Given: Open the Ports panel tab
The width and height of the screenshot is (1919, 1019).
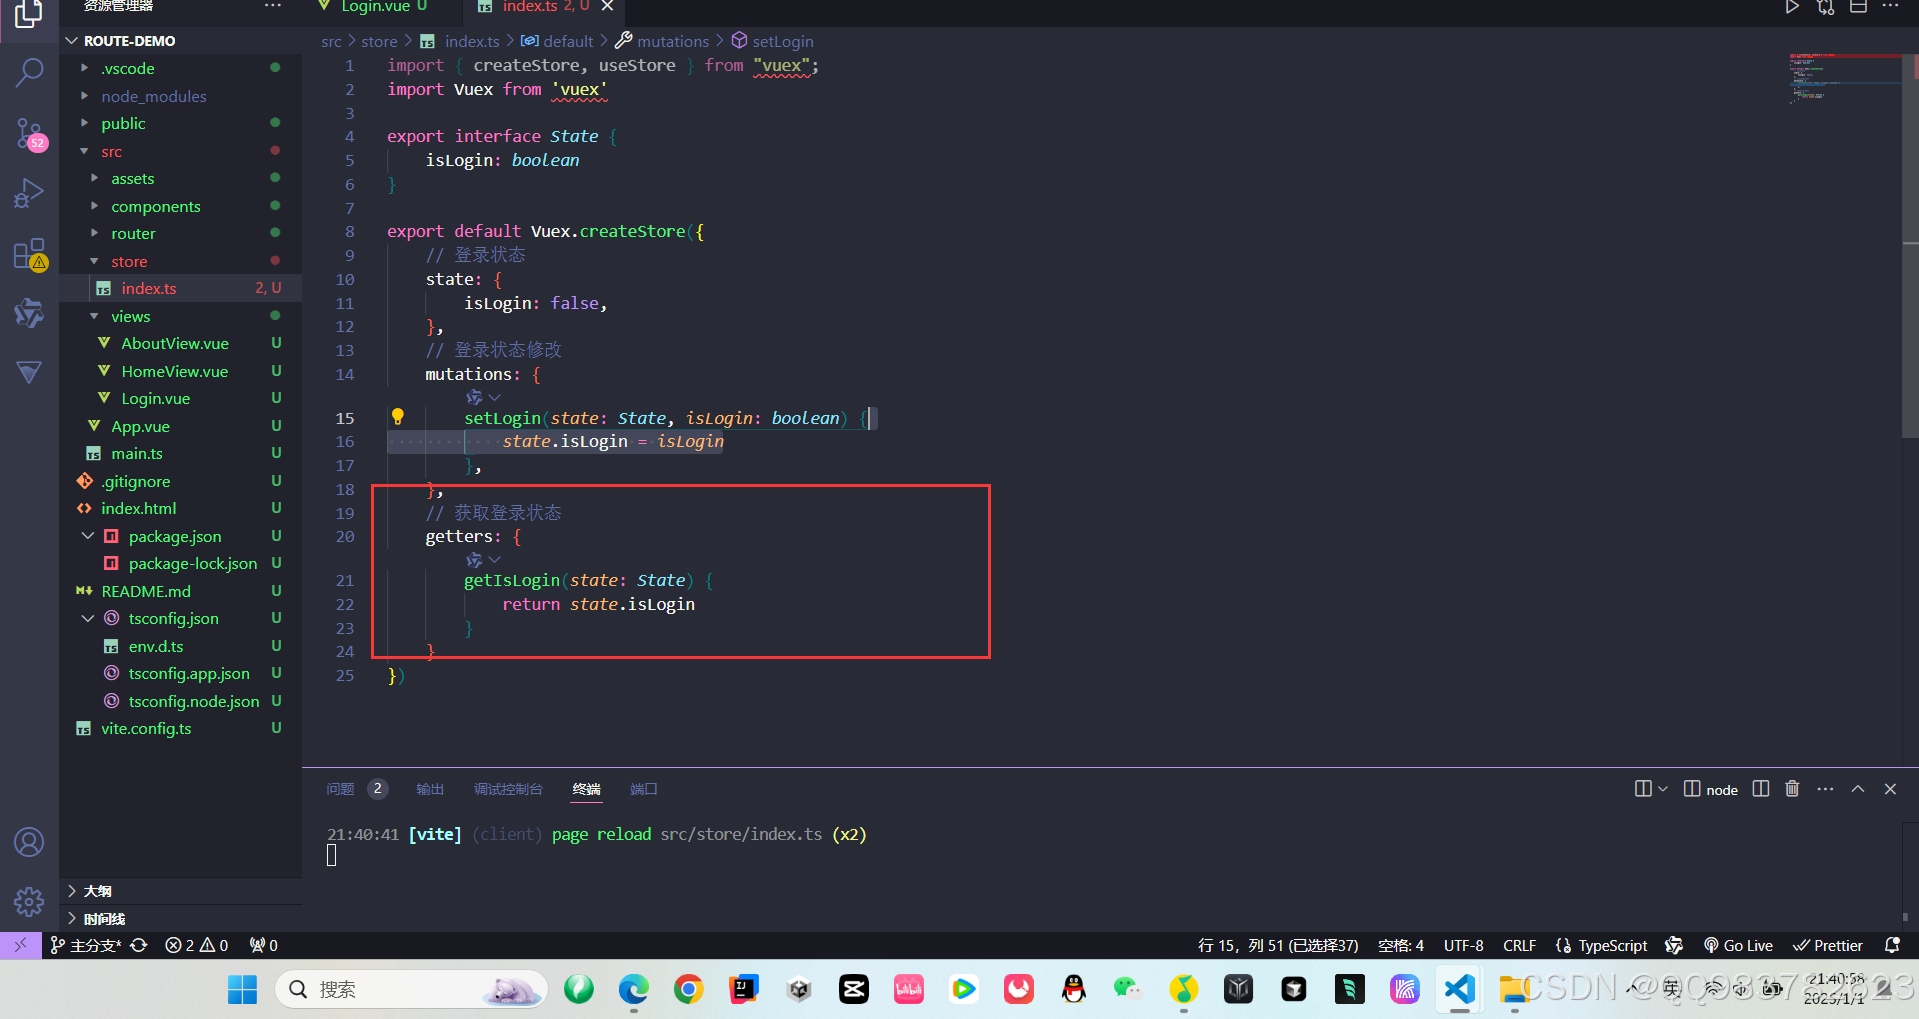Looking at the screenshot, I should [643, 789].
